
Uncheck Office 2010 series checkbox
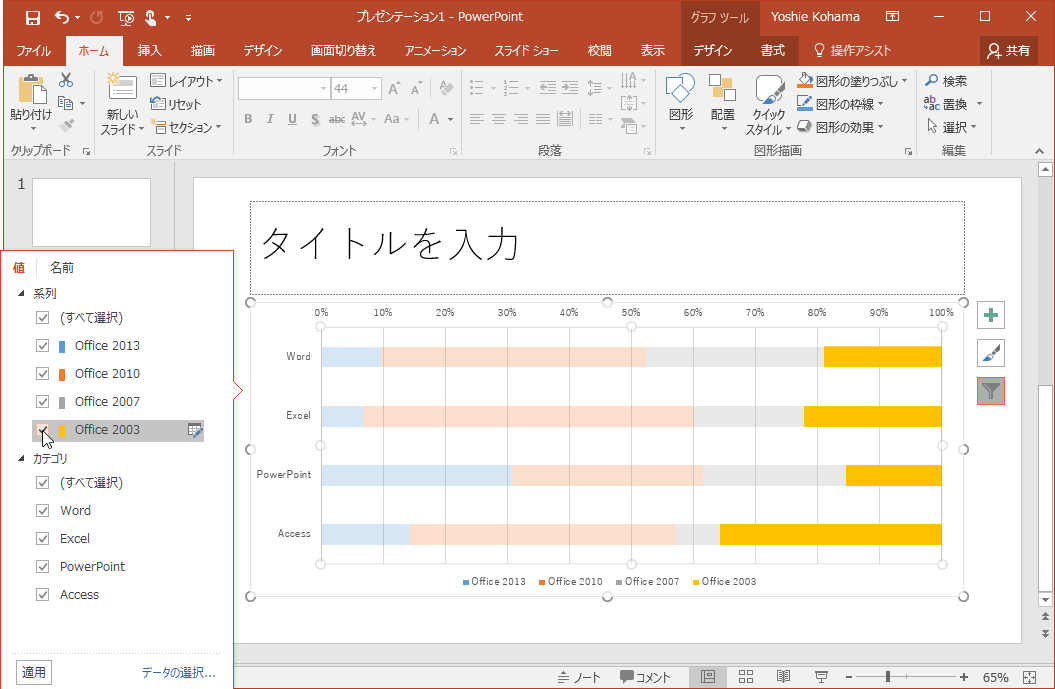[x=42, y=373]
